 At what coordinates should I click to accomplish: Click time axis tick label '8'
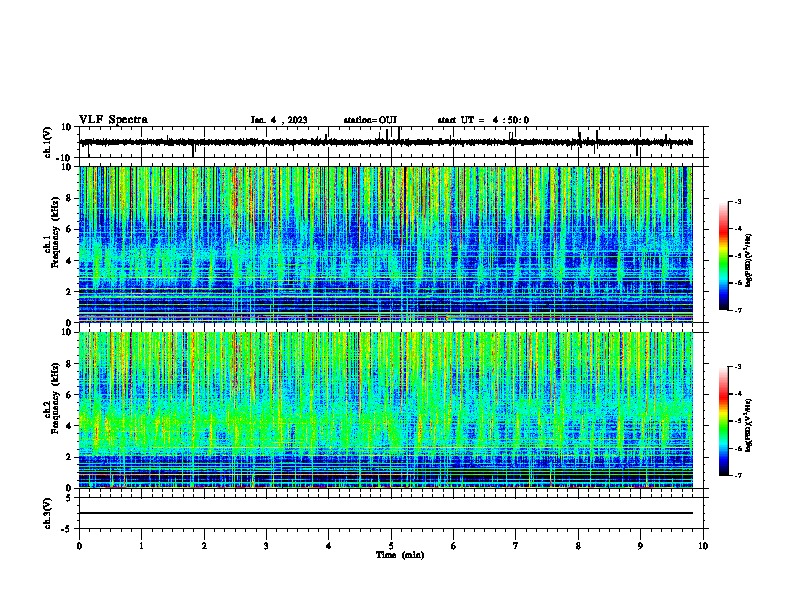click(578, 546)
